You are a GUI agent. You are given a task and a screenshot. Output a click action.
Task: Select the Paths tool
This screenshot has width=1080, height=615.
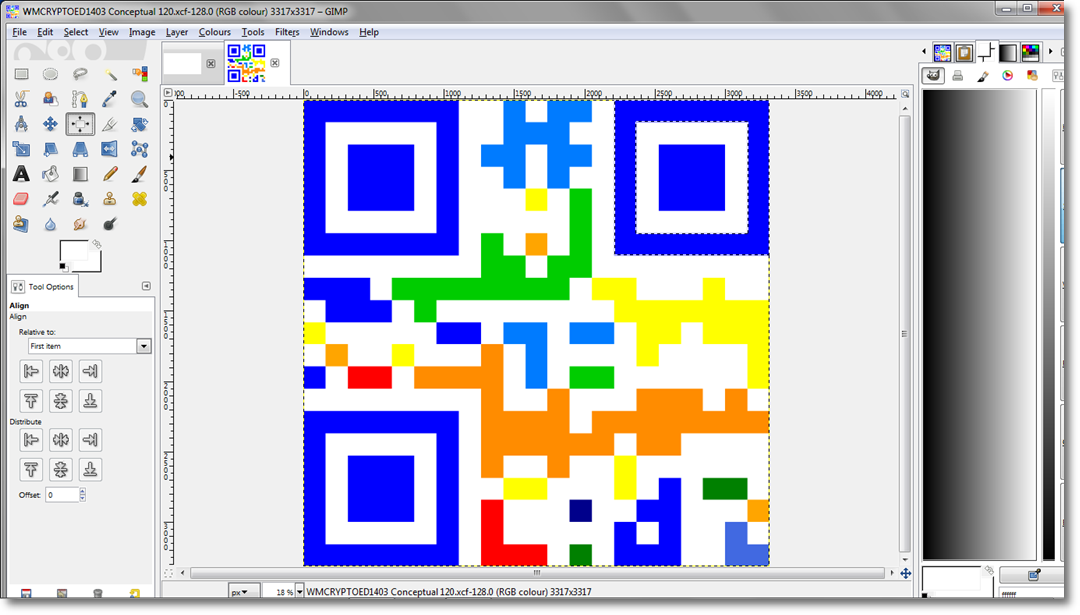[x=80, y=99]
